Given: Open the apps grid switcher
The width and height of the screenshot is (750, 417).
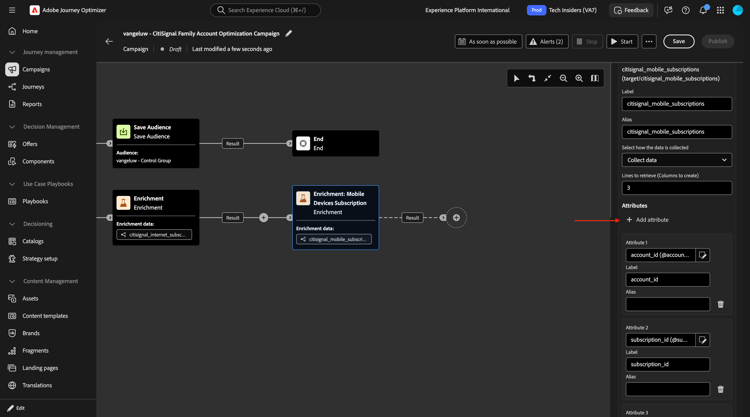Looking at the screenshot, I should pyautogui.click(x=720, y=10).
